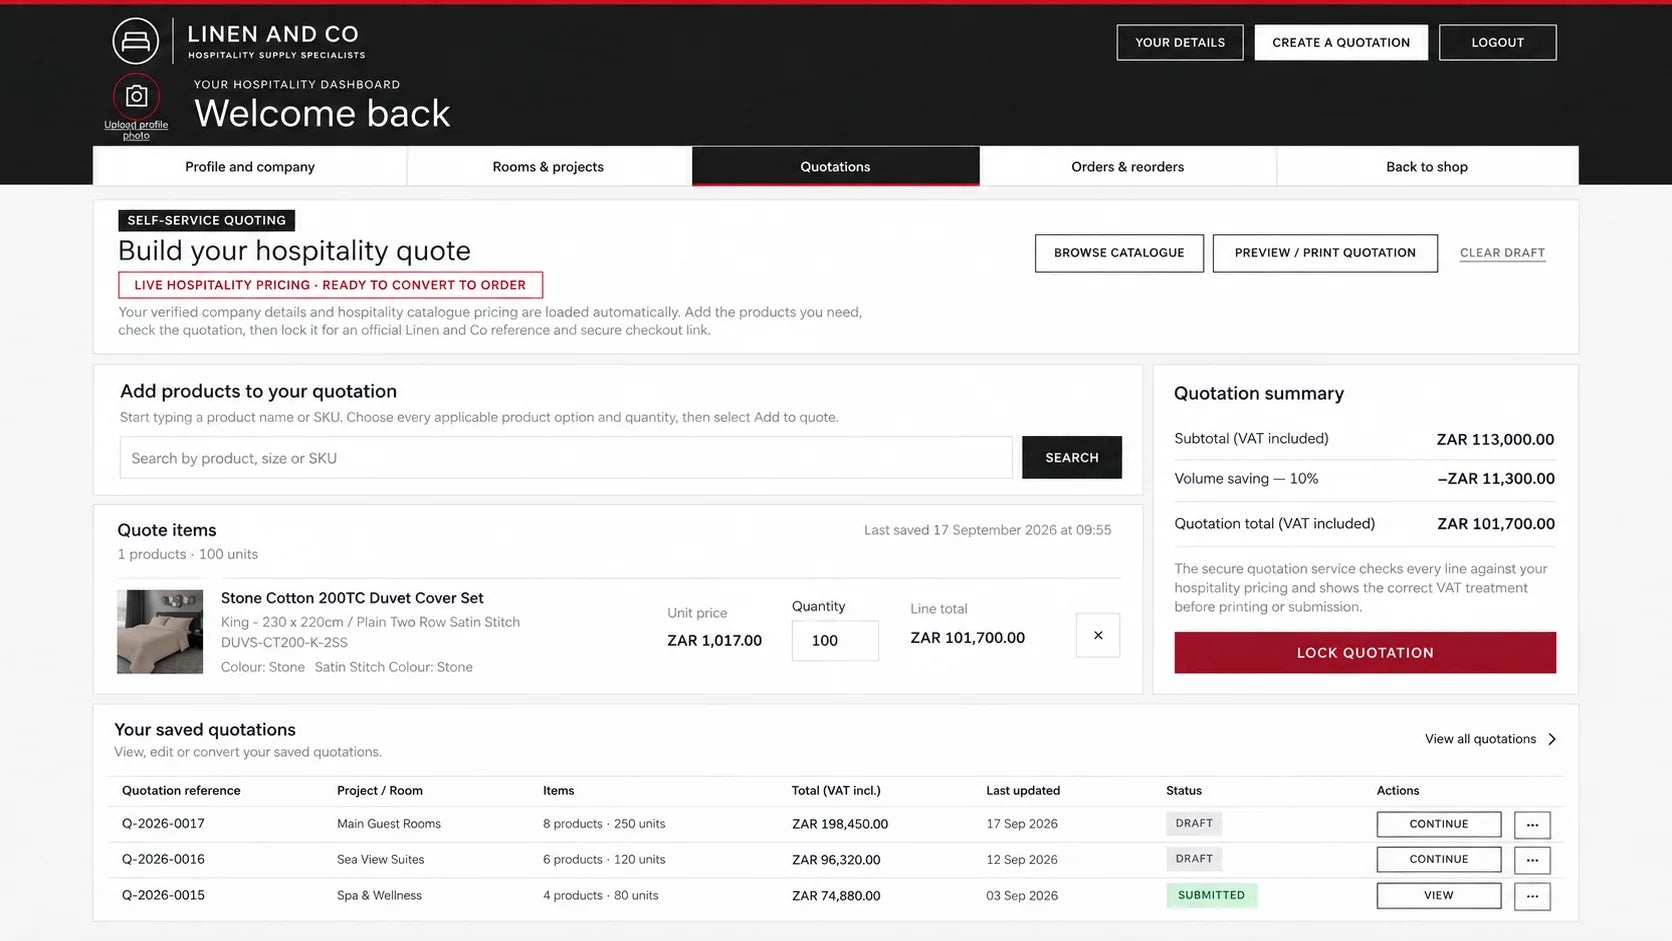This screenshot has width=1672, height=941.
Task: Click the Spa & Wellness project cell
Action: coord(379,895)
